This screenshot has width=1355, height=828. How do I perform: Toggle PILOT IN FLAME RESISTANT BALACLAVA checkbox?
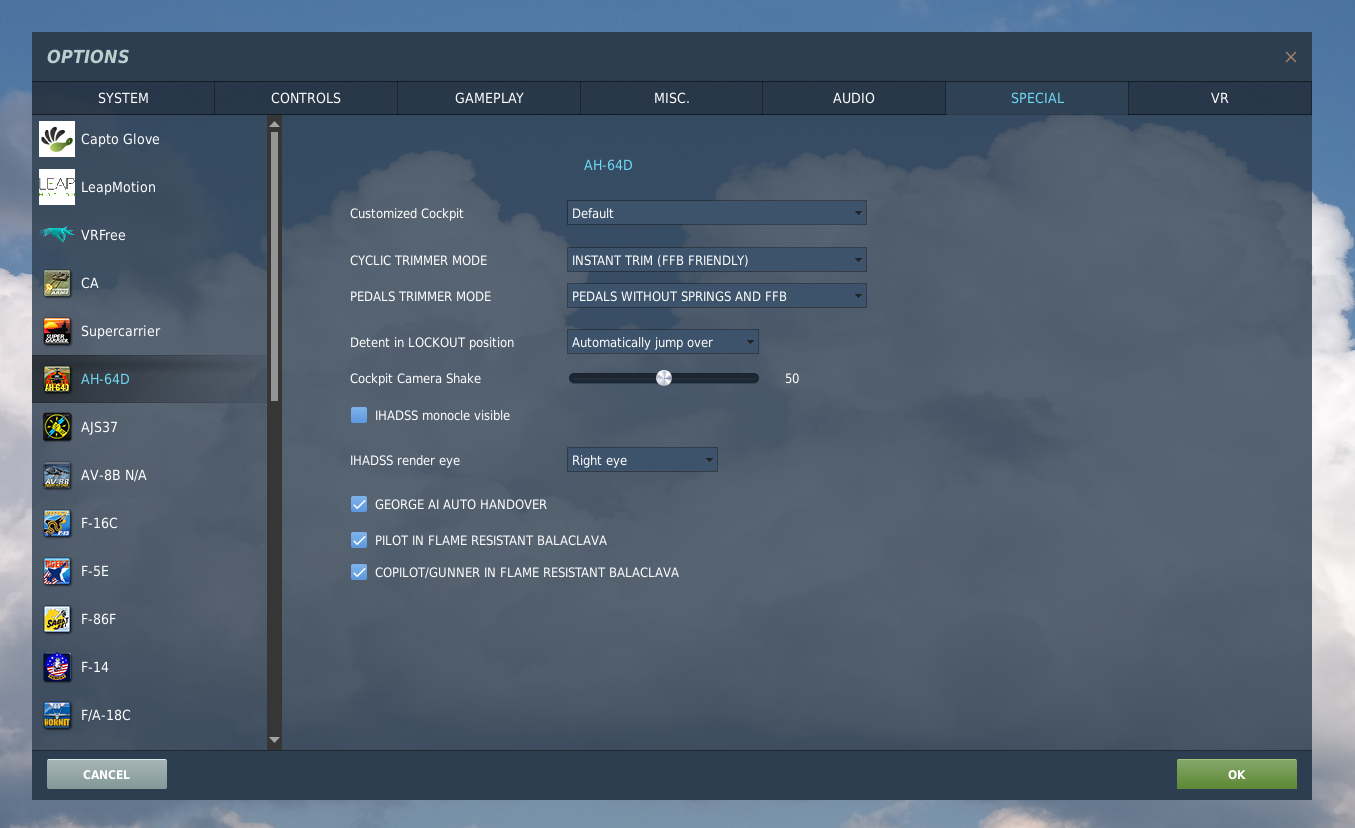point(359,540)
